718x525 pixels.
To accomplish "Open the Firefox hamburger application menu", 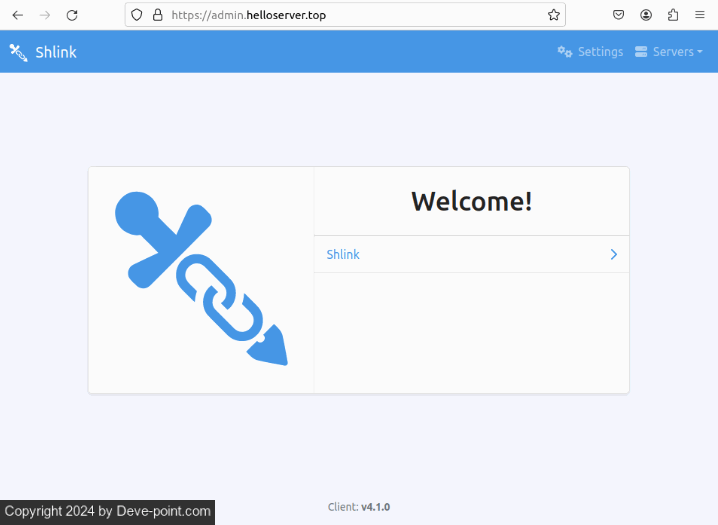I will point(700,15).
